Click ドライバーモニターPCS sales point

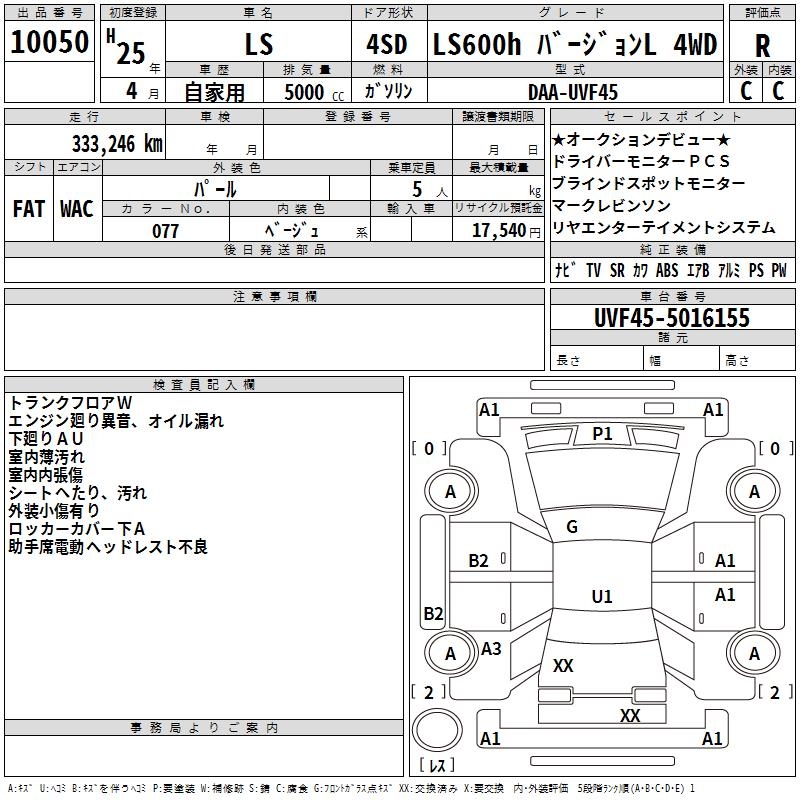(x=641, y=161)
